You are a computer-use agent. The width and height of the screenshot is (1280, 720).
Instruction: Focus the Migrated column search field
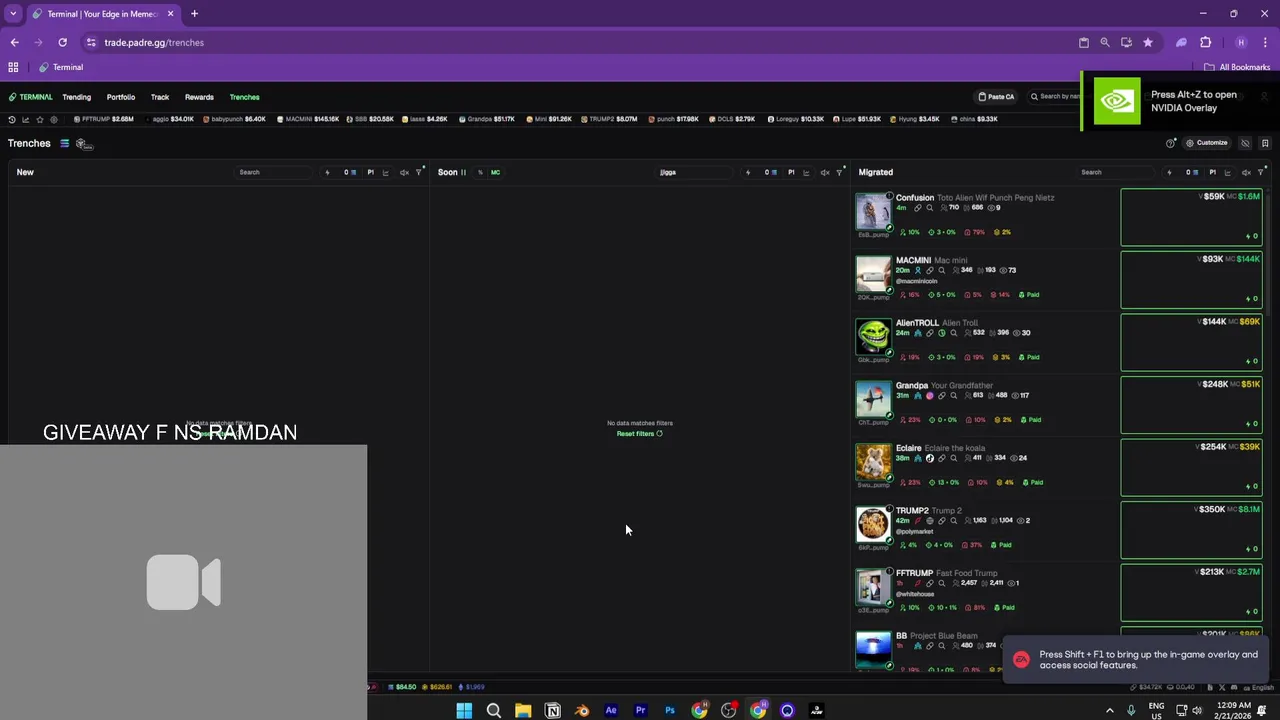tap(1116, 172)
